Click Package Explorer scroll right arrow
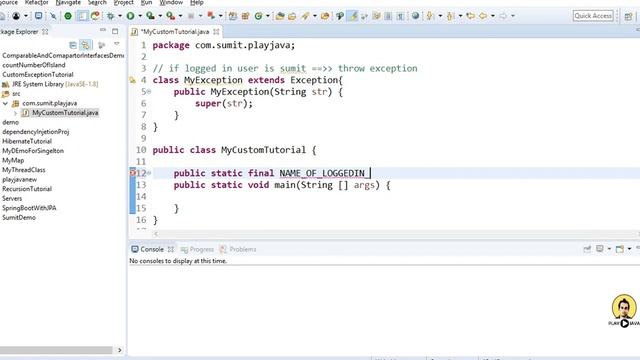Viewport: 640px width, 360px height. pos(120,350)
